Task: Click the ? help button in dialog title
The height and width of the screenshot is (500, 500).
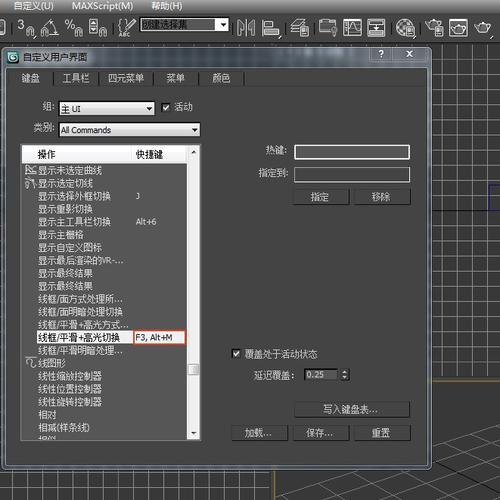Action: click(x=381, y=54)
